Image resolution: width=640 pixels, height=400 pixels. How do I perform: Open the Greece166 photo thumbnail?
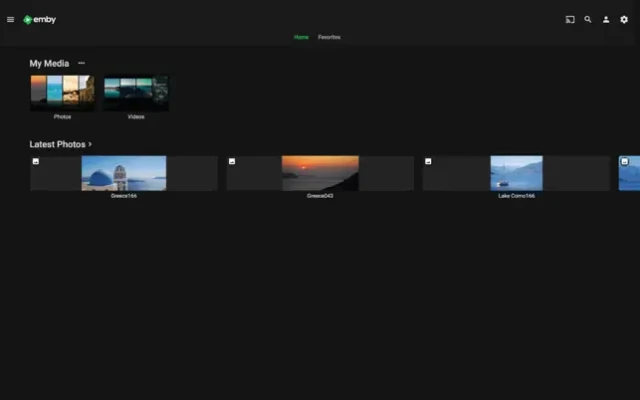click(x=124, y=173)
